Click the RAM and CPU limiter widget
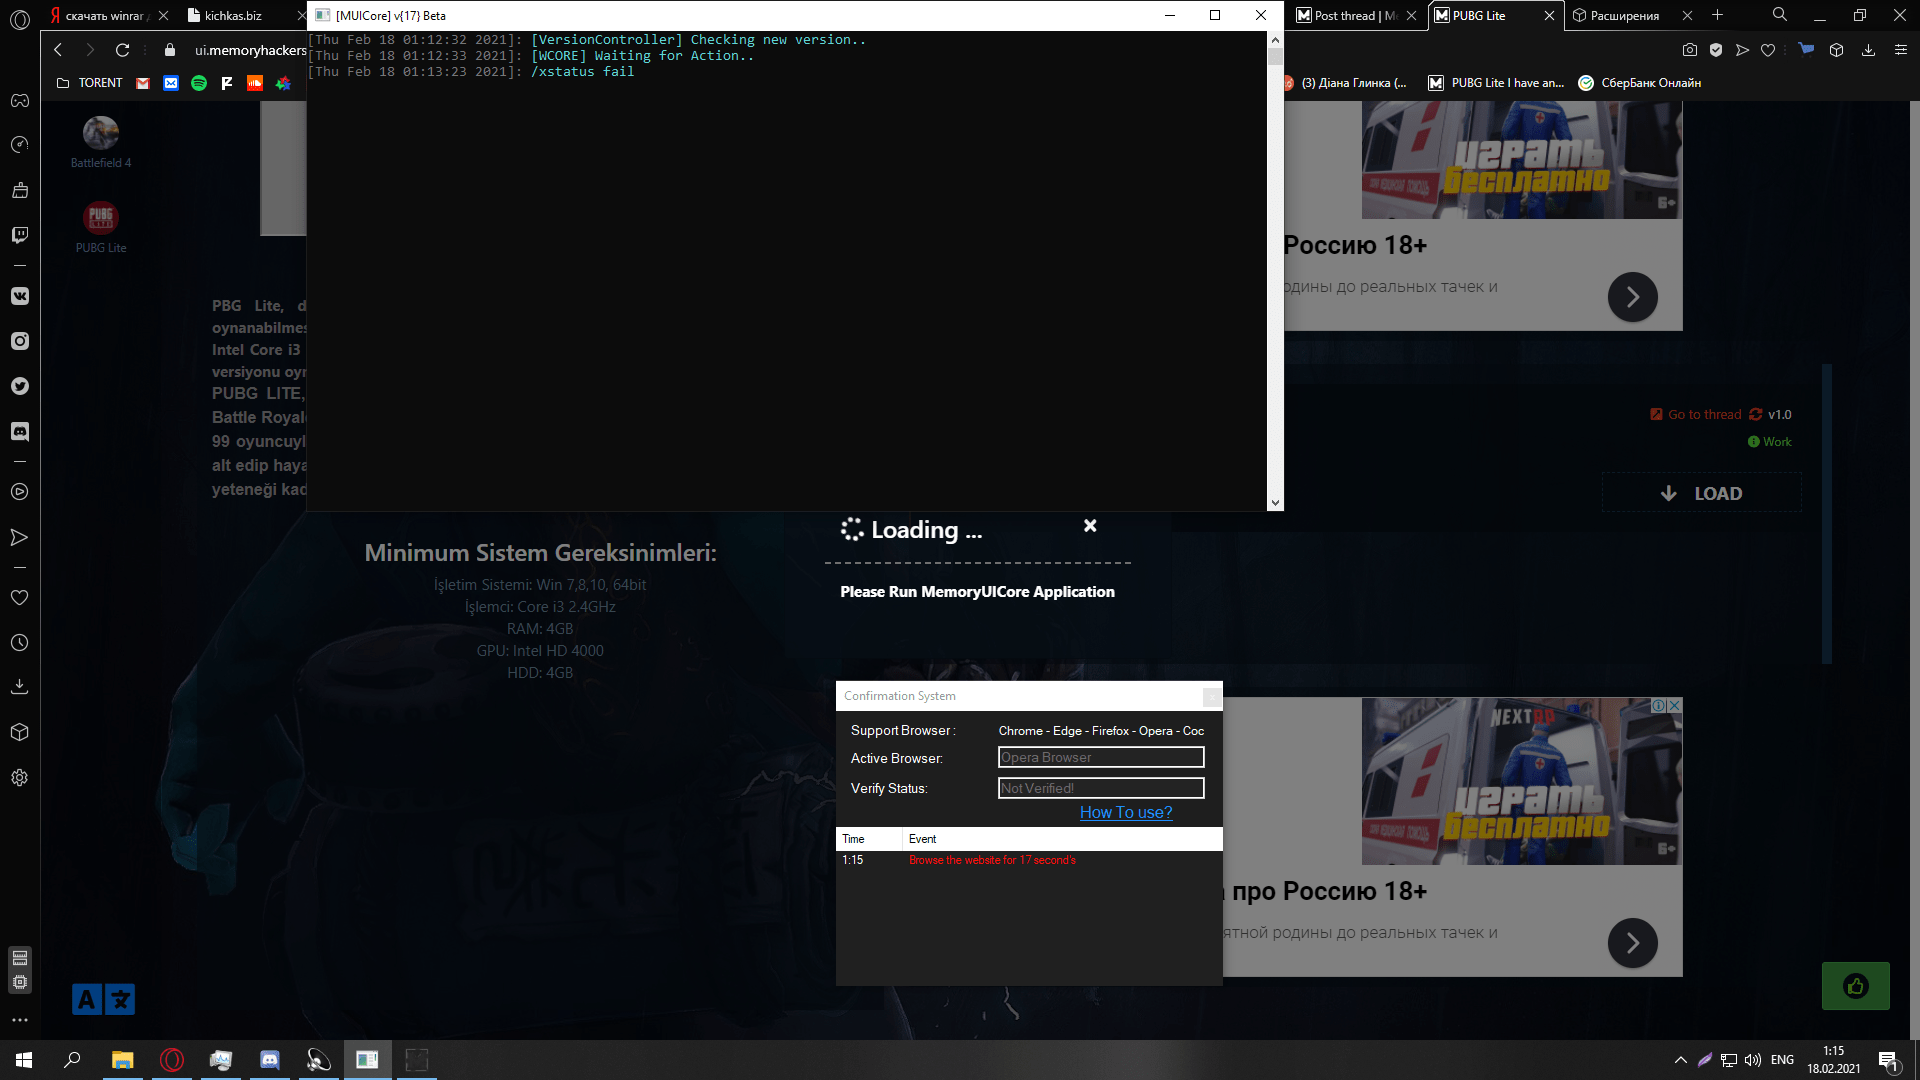The image size is (1920, 1080). coord(20,969)
